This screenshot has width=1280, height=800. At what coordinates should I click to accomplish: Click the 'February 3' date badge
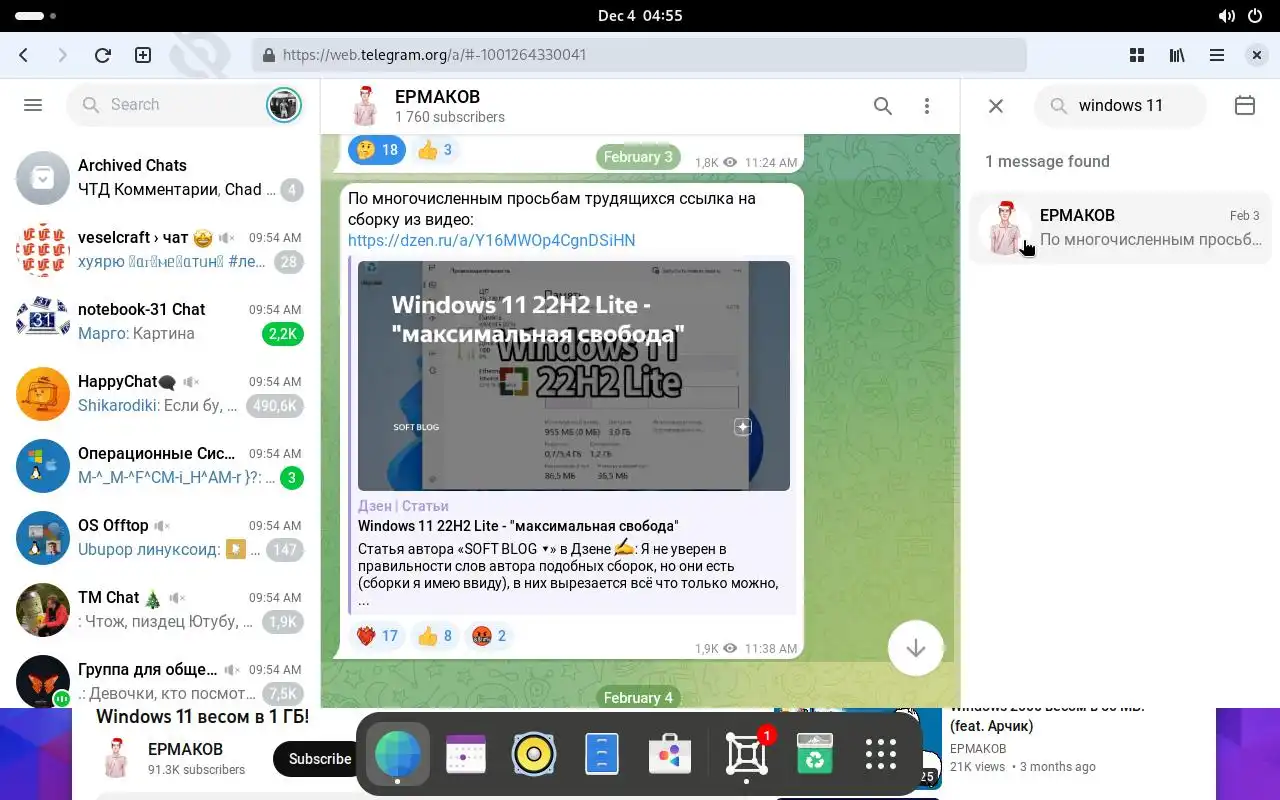click(x=638, y=157)
